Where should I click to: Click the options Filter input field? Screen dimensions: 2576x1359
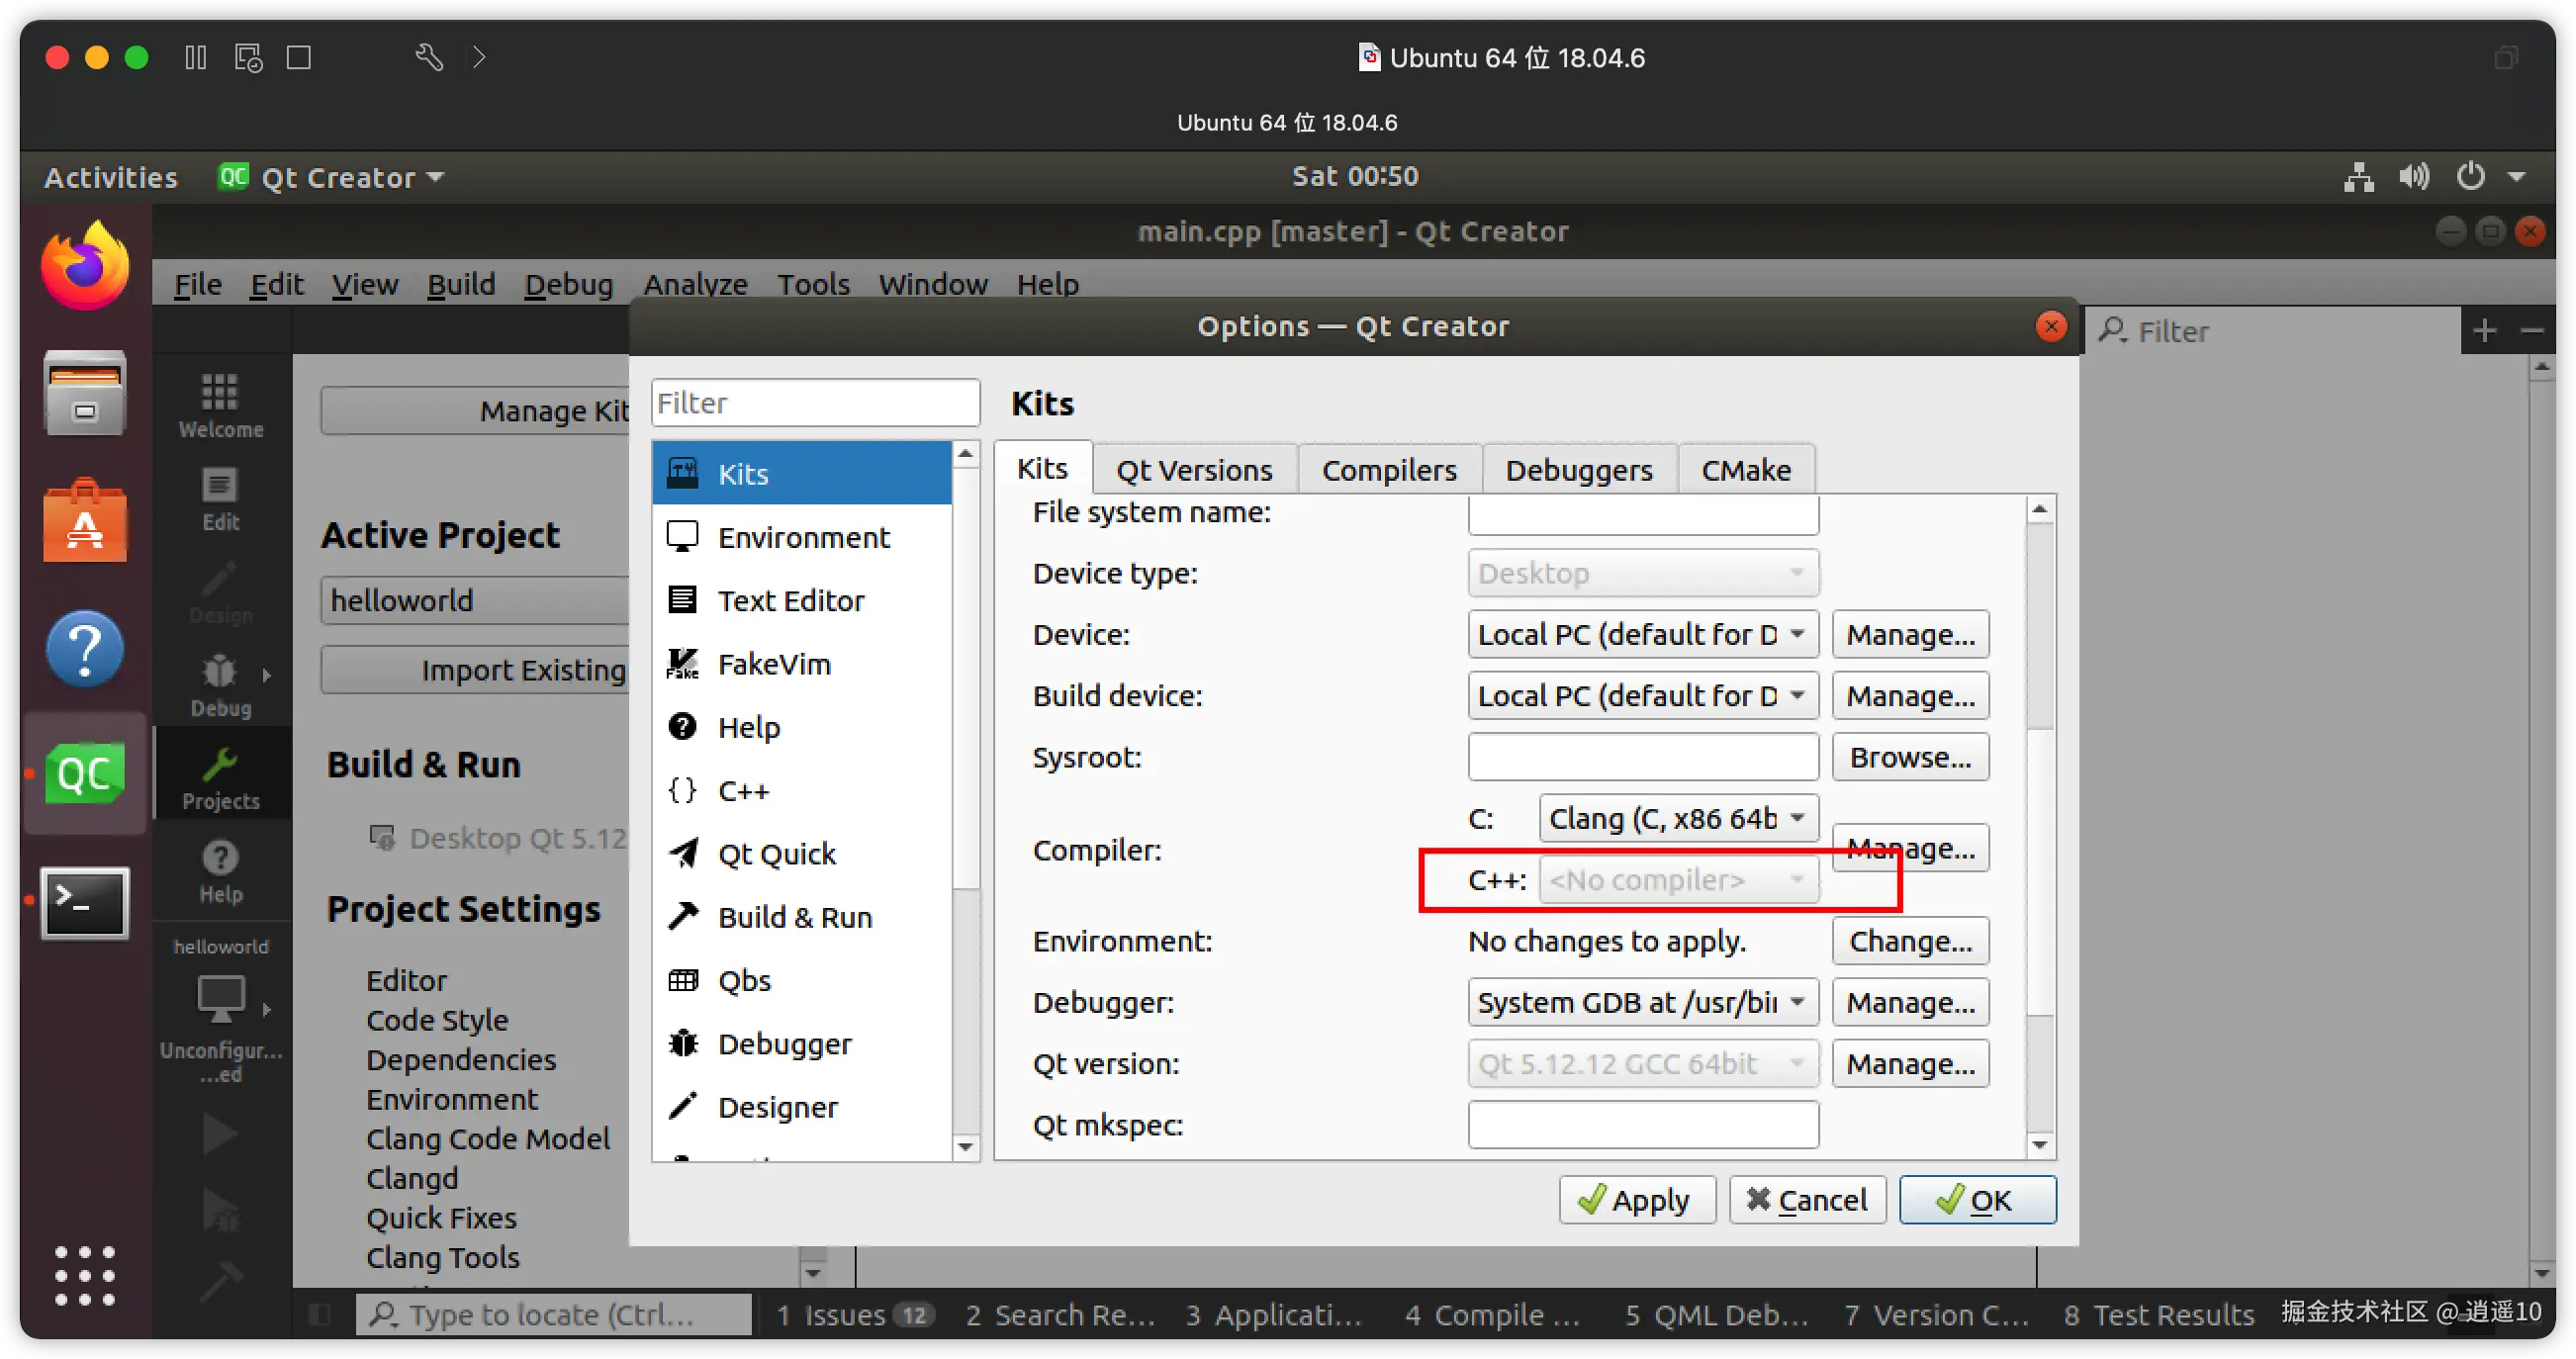(x=814, y=403)
